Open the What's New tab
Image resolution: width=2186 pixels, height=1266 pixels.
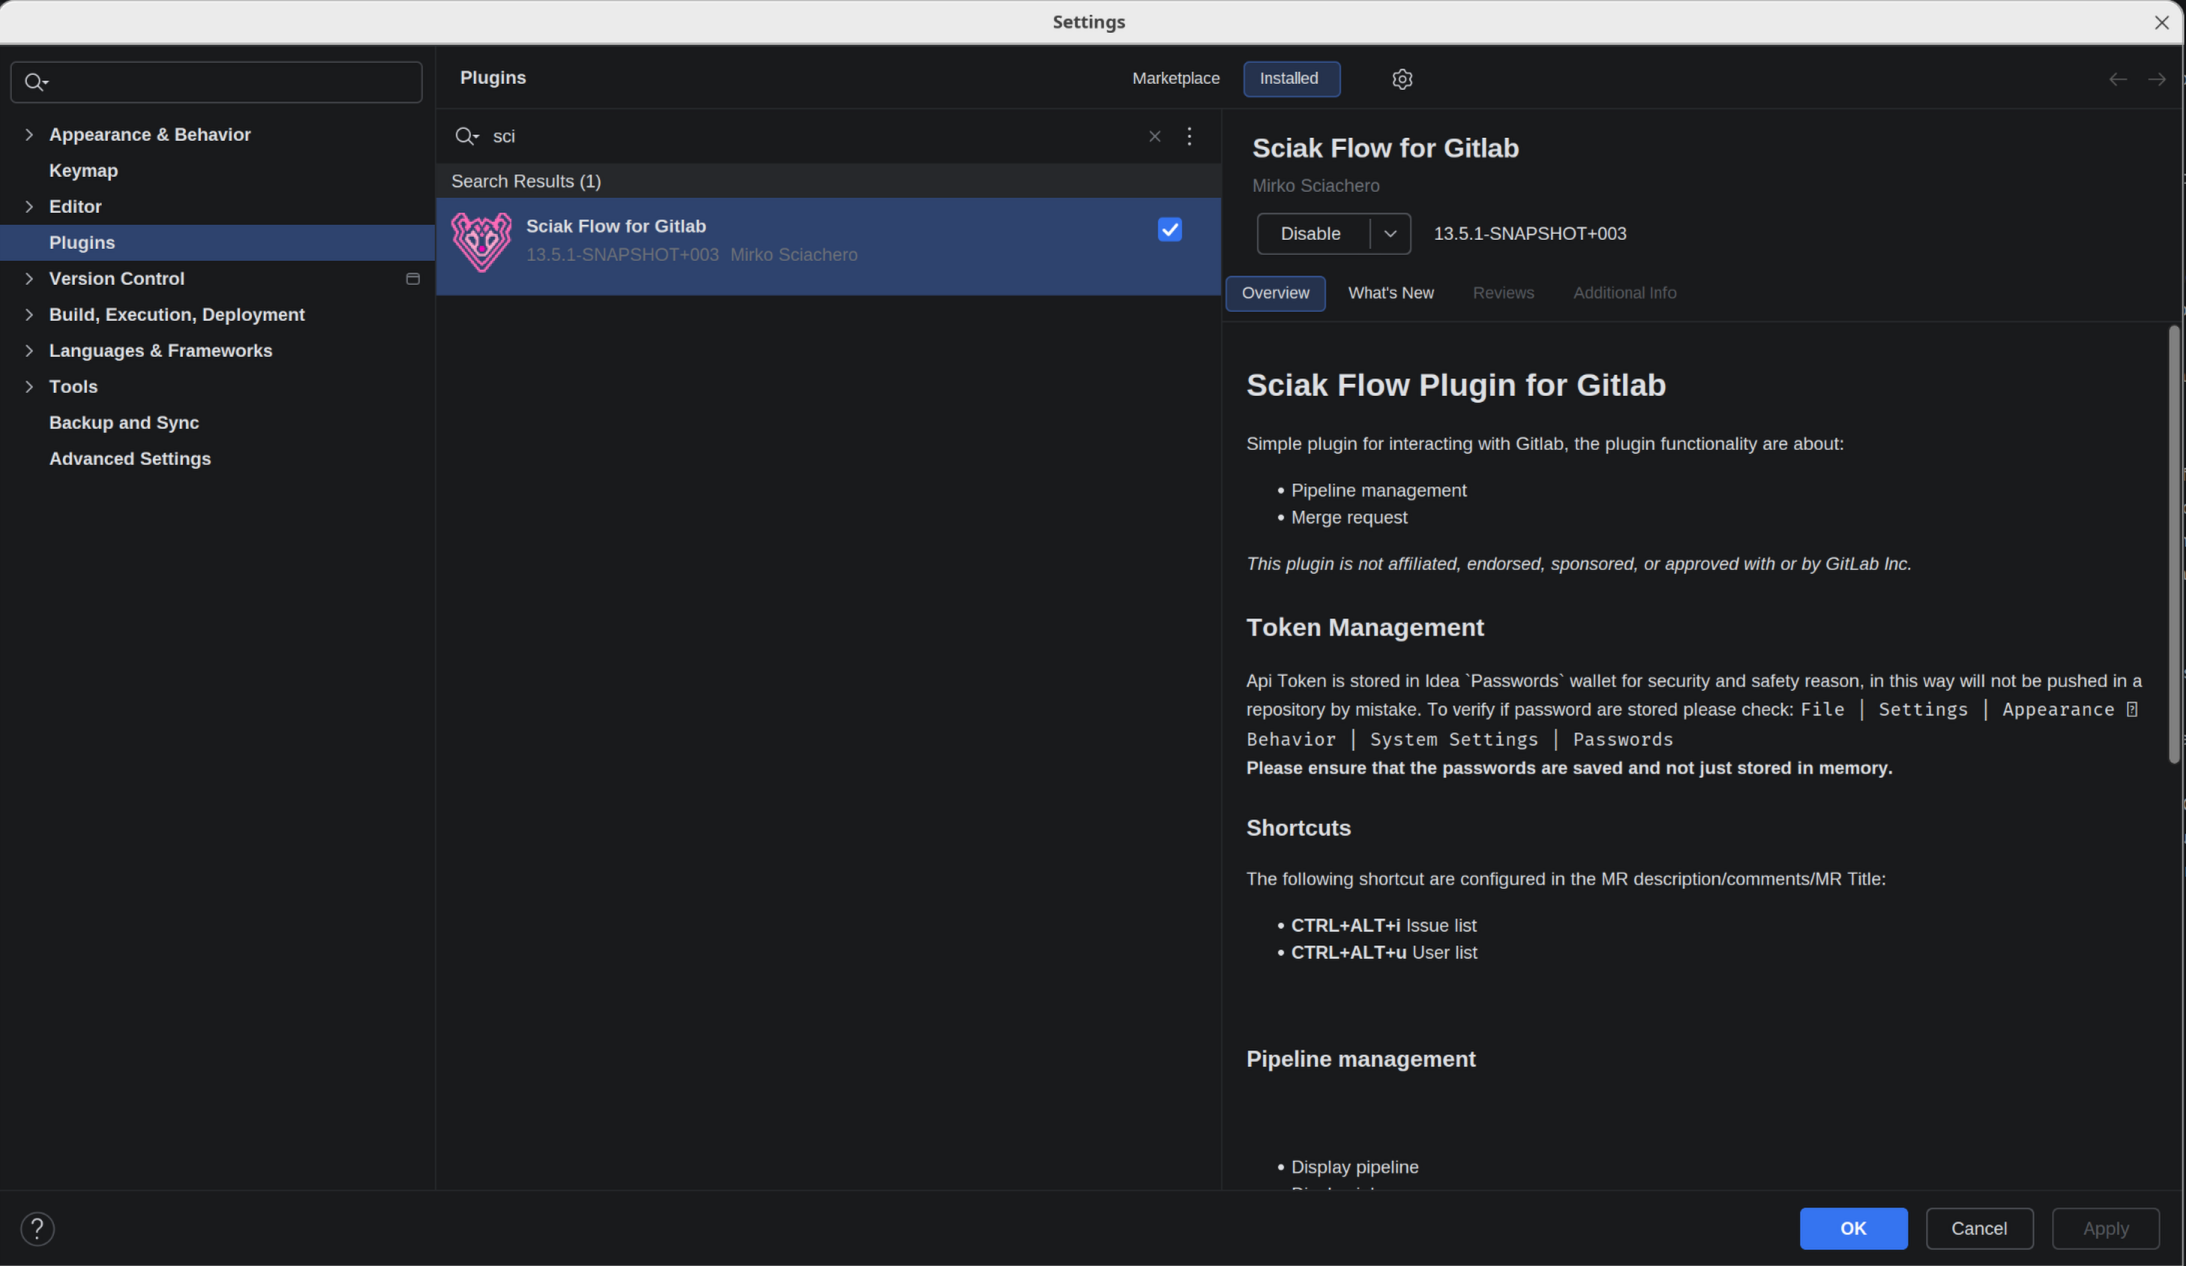(x=1390, y=293)
